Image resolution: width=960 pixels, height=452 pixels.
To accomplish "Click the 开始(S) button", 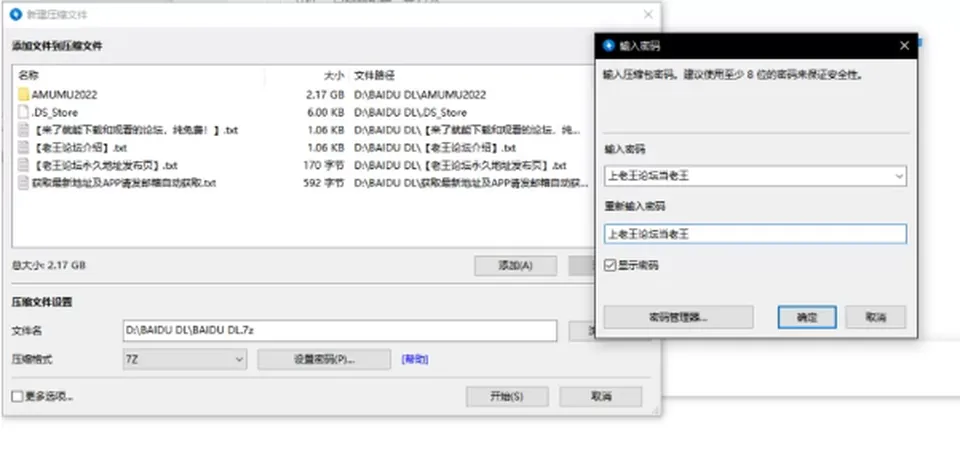I will click(507, 396).
